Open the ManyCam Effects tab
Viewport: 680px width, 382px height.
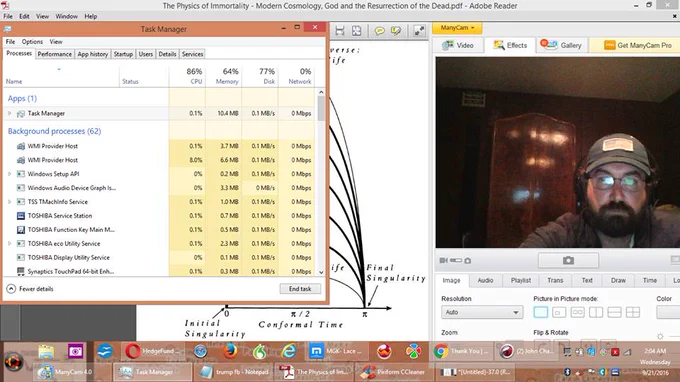[510, 45]
